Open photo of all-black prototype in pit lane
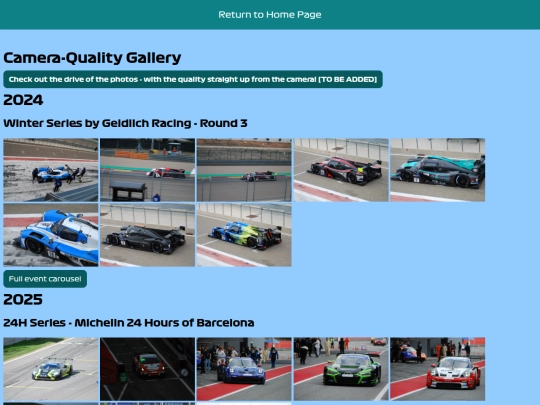This screenshot has width=540, height=405. [147, 235]
